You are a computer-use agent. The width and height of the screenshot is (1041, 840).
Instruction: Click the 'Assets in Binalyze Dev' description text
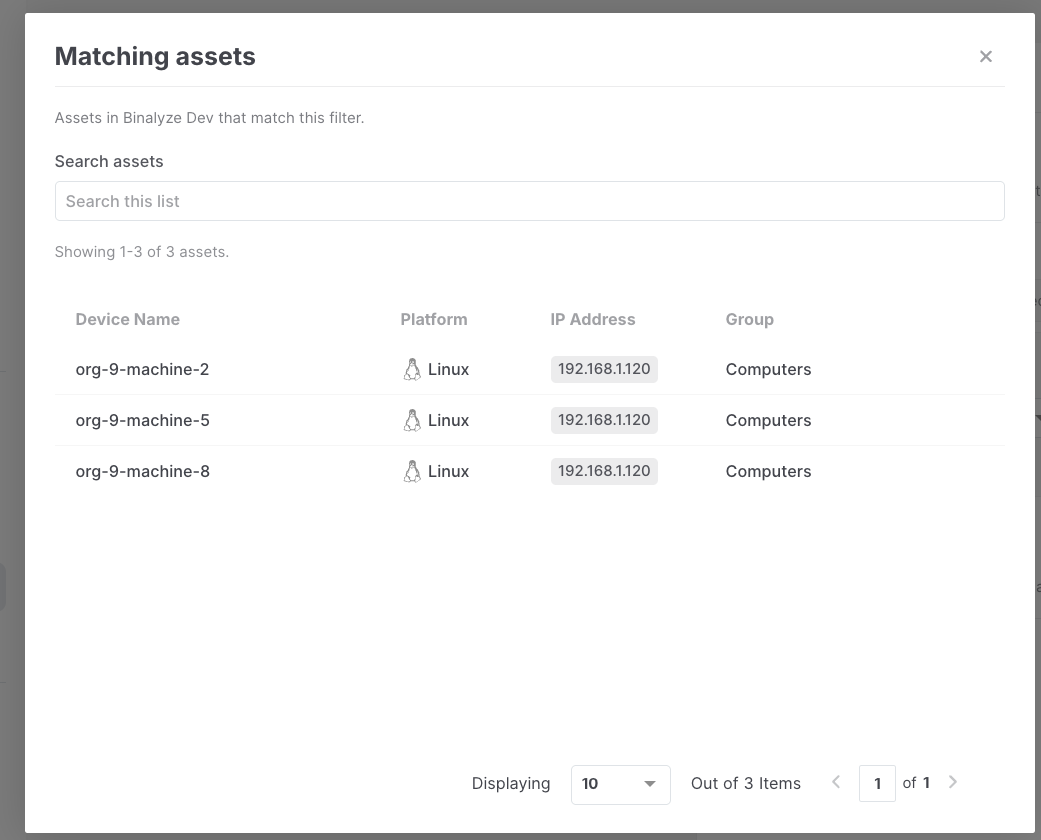(209, 118)
